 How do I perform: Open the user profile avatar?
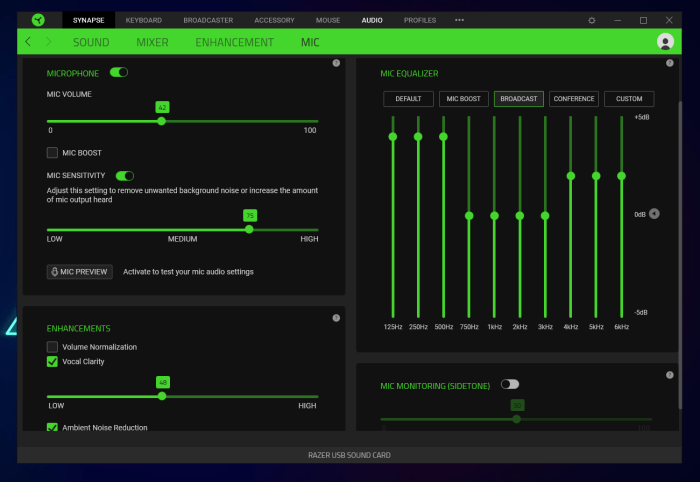[665, 42]
